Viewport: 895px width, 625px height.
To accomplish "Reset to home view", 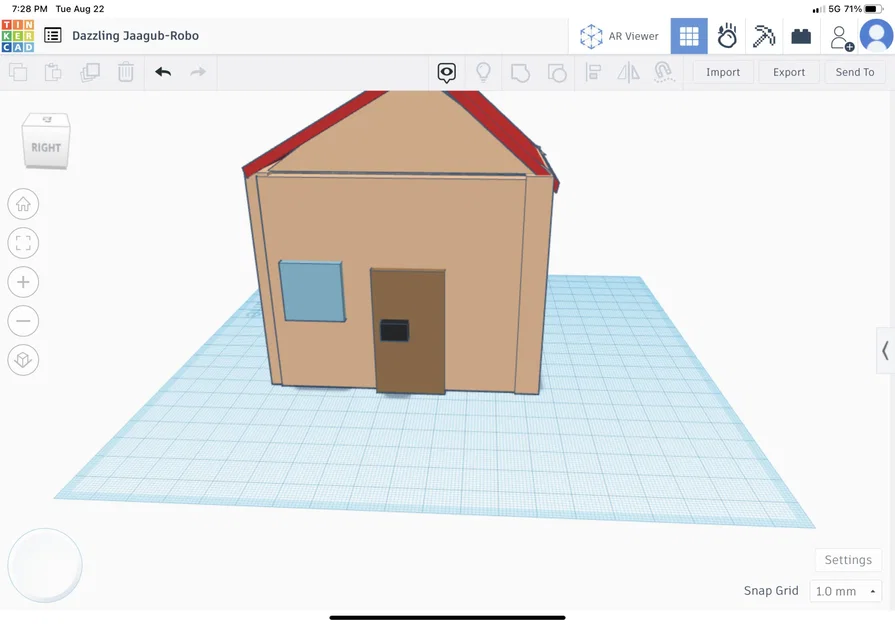I will click(23, 204).
